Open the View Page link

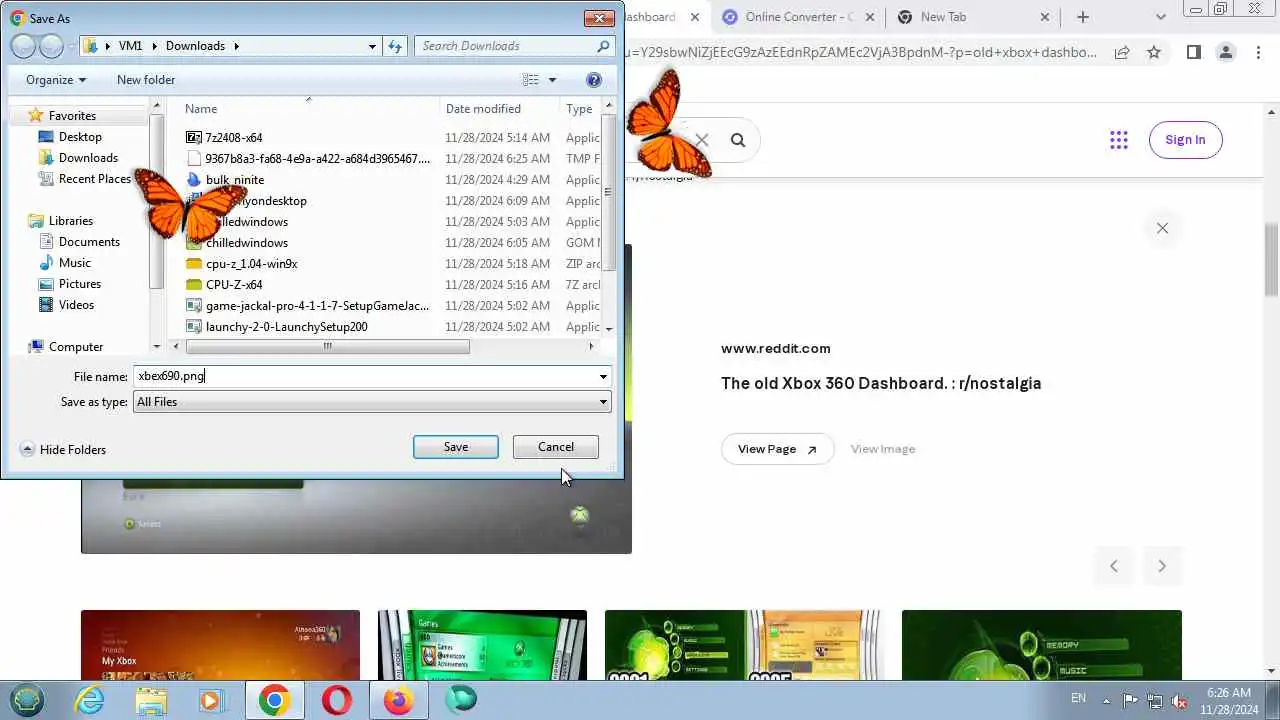click(x=777, y=449)
